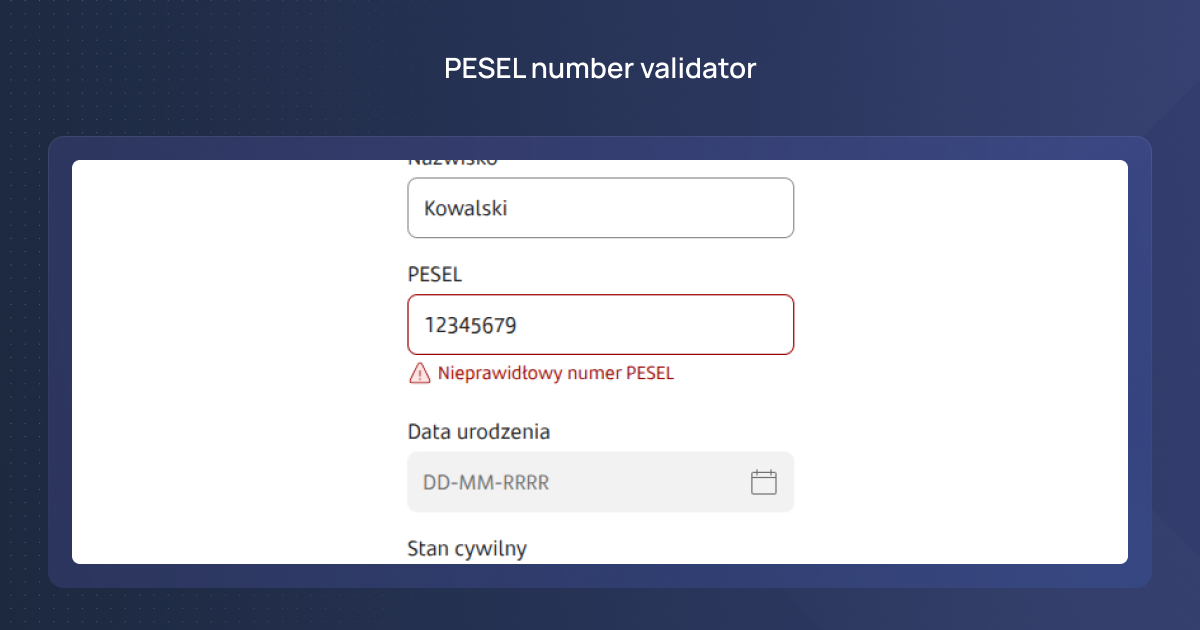
Task: Click the Nieprawidłowy numer PESEL error message
Action: click(556, 374)
